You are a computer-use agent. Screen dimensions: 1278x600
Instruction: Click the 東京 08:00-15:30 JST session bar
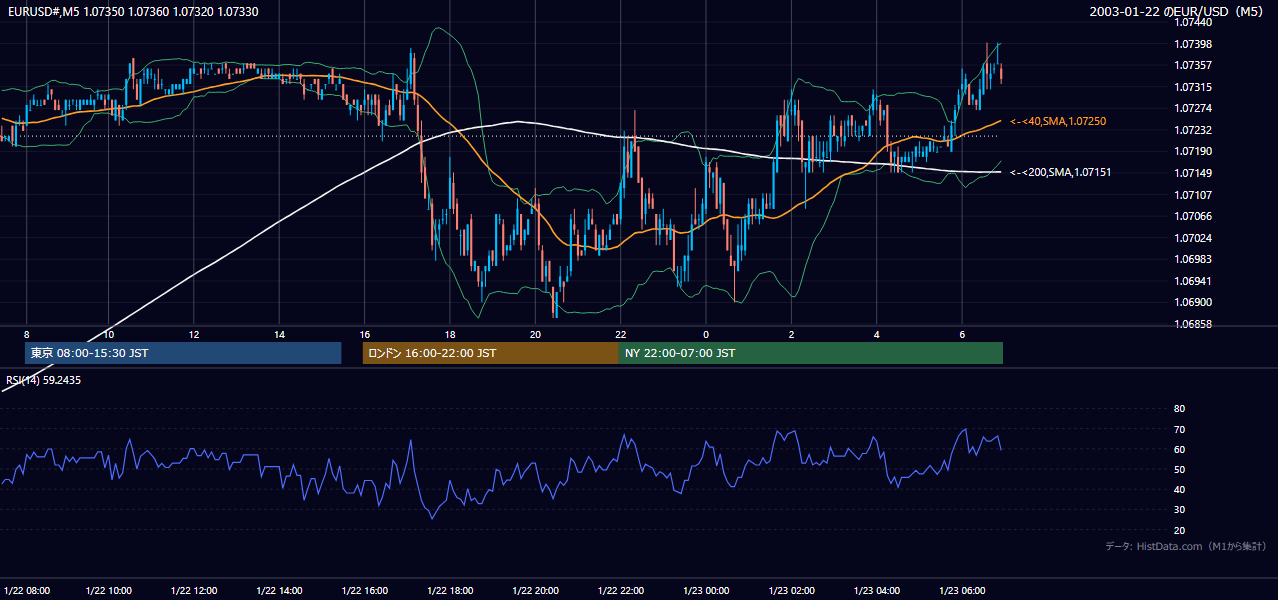pyautogui.click(x=183, y=353)
